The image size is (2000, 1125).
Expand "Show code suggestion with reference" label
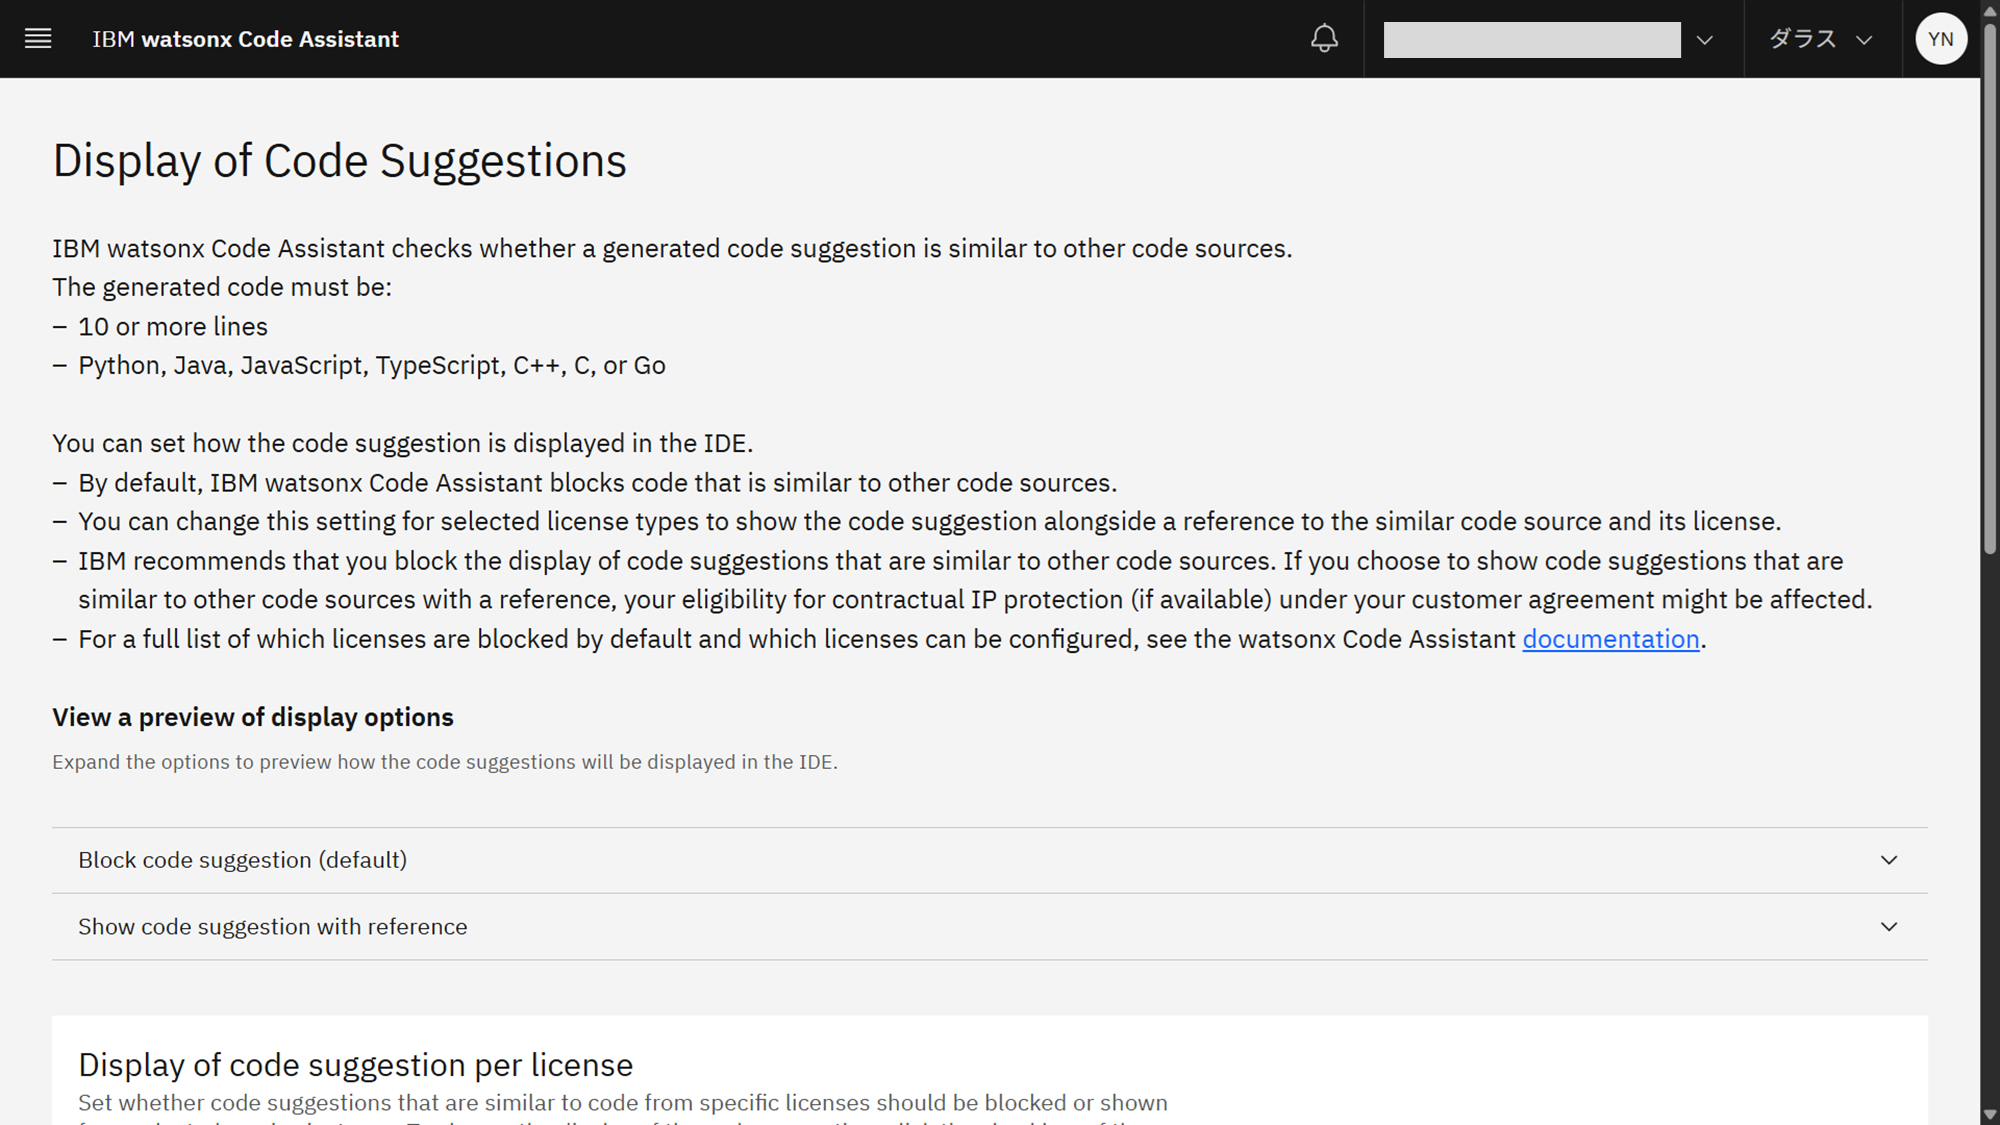[x=273, y=927]
